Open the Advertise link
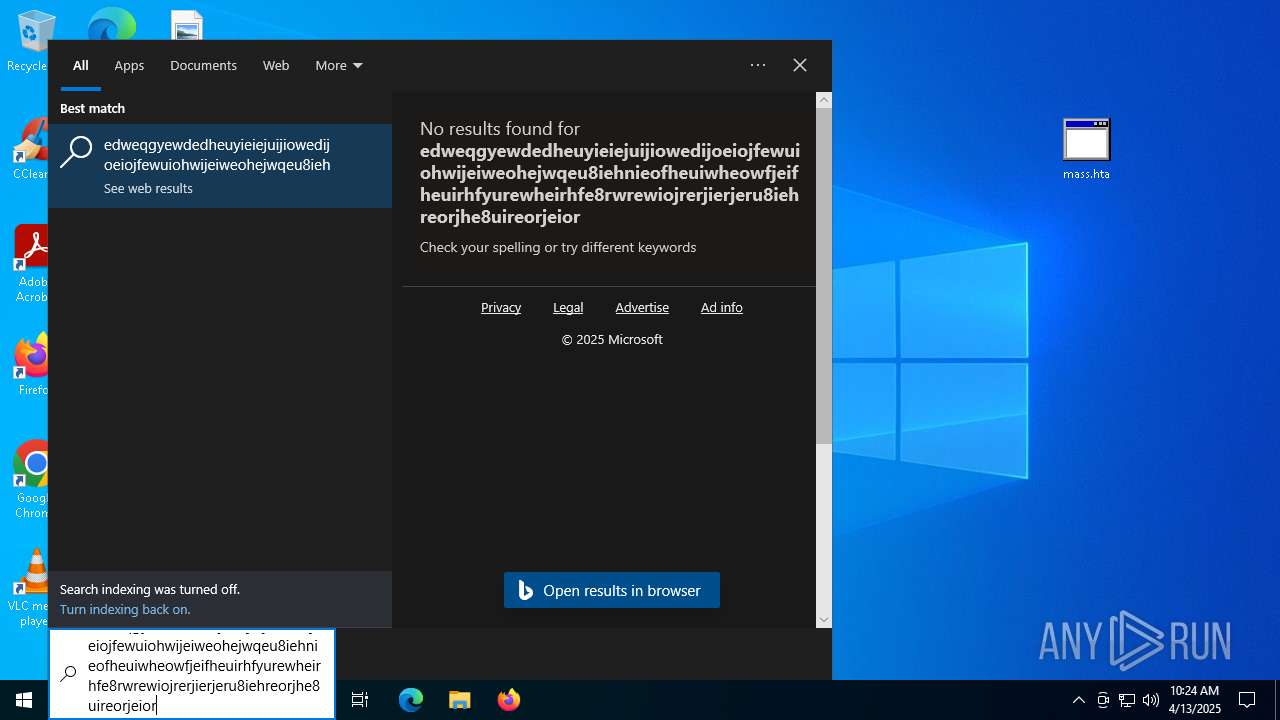The image size is (1280, 720). pos(642,307)
